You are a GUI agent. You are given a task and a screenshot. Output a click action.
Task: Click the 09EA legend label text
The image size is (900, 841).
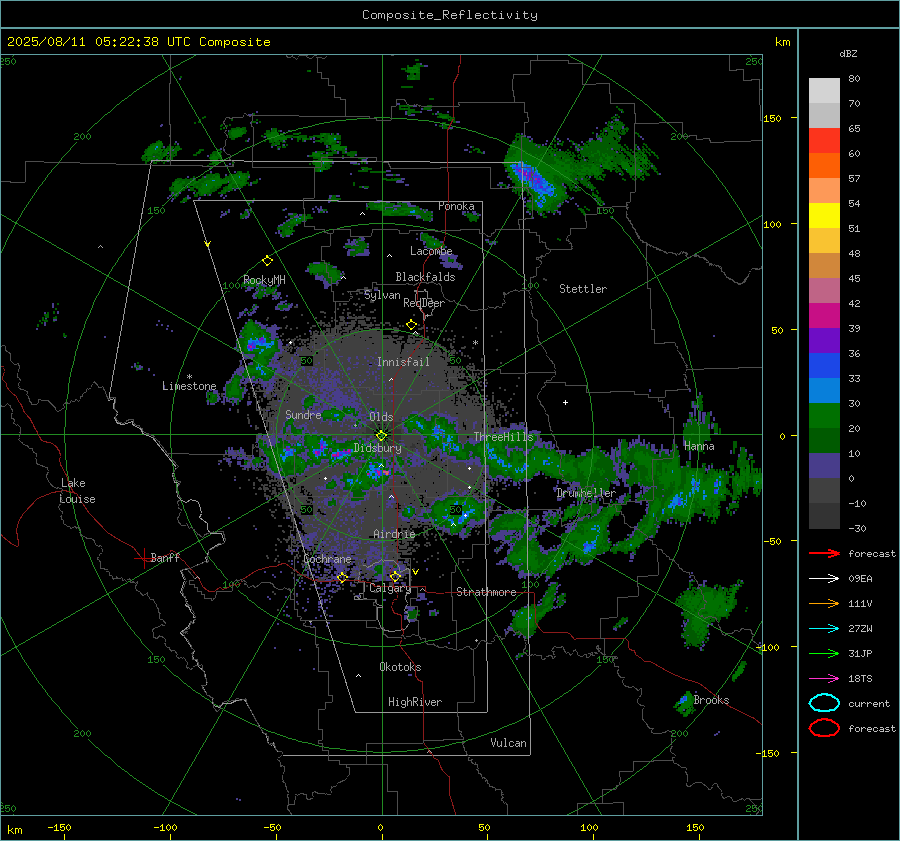click(x=860, y=579)
